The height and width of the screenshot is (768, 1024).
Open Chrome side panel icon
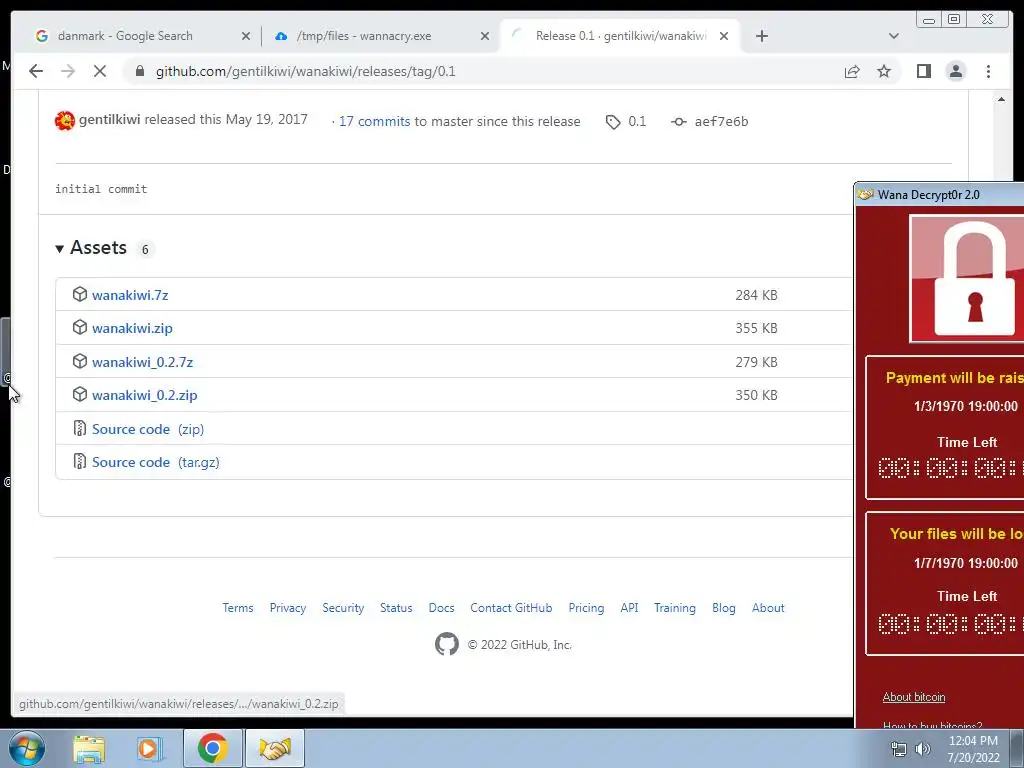[923, 71]
